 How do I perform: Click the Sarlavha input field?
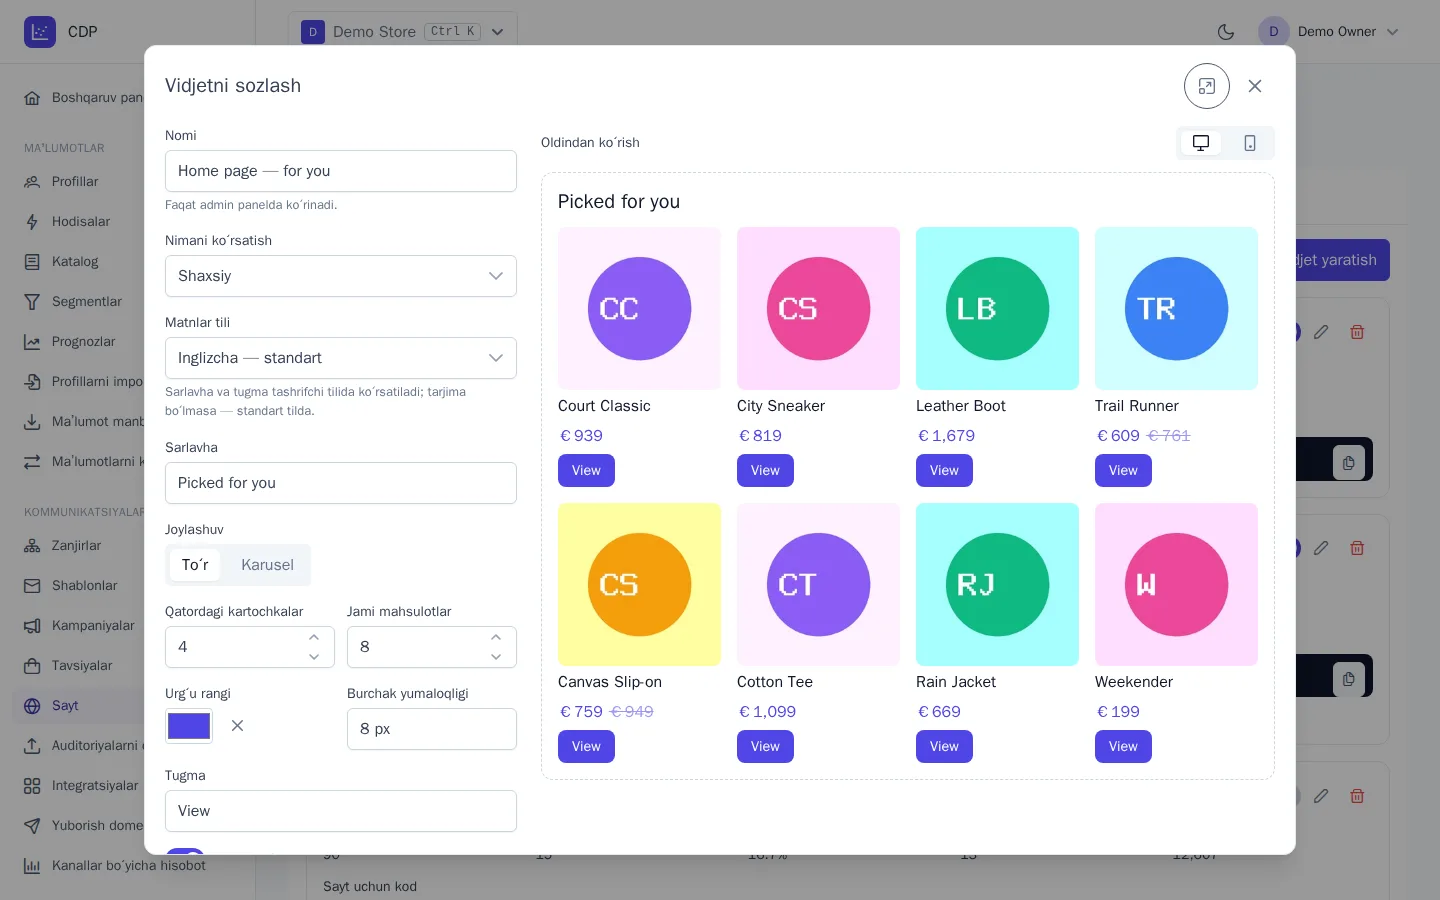click(341, 483)
